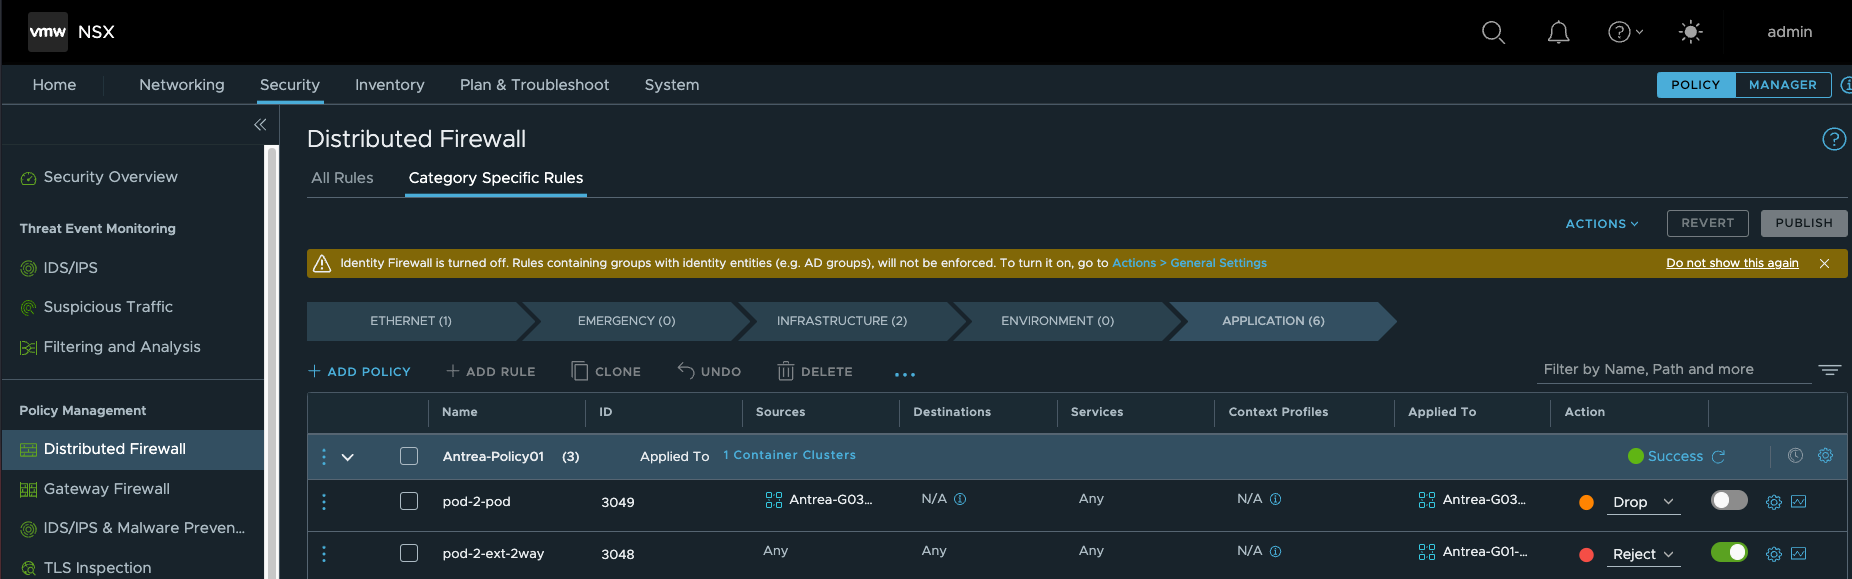The image size is (1852, 579).
Task: Select the APPLICATION (6) category
Action: tap(1273, 321)
